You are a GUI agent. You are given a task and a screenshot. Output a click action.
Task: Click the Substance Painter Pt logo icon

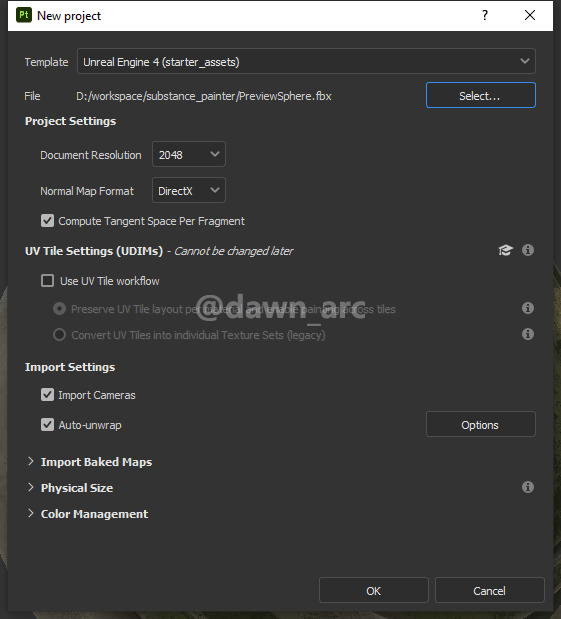point(24,15)
